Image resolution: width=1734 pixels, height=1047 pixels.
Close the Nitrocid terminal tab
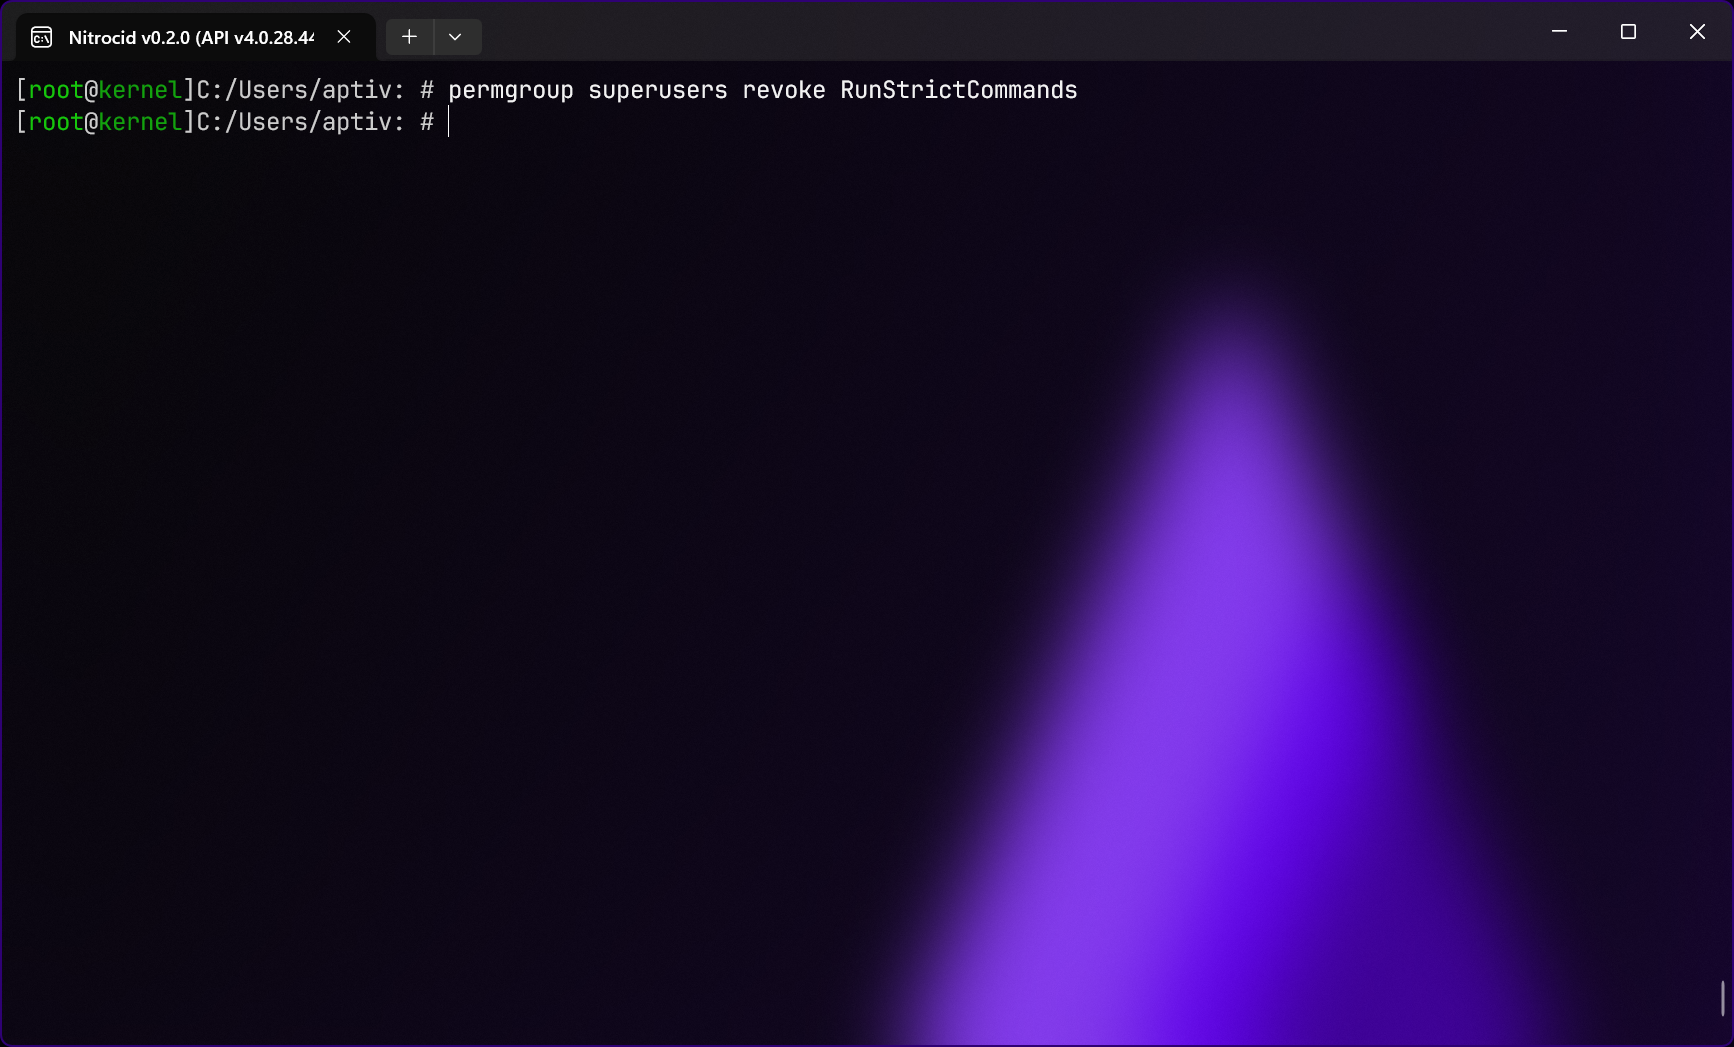tap(344, 37)
